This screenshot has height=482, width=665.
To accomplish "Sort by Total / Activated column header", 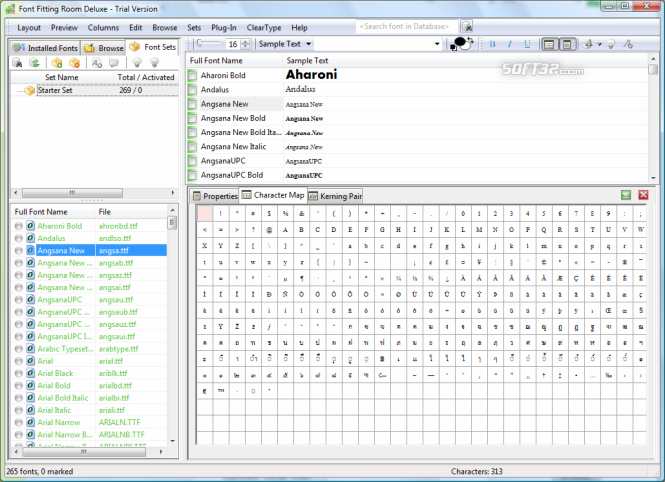I will pos(146,78).
